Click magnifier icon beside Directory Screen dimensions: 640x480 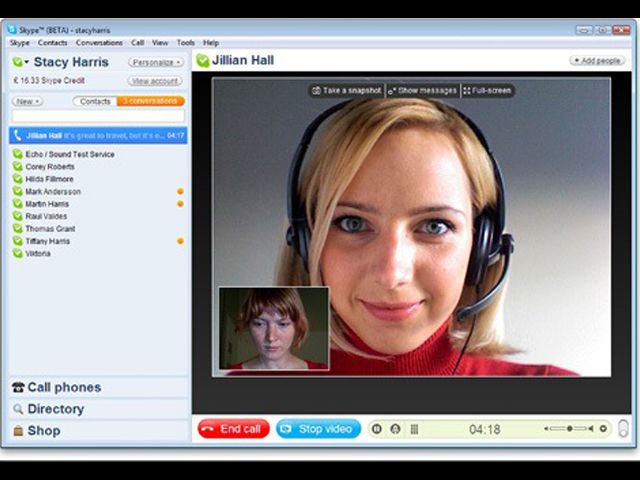pos(18,409)
